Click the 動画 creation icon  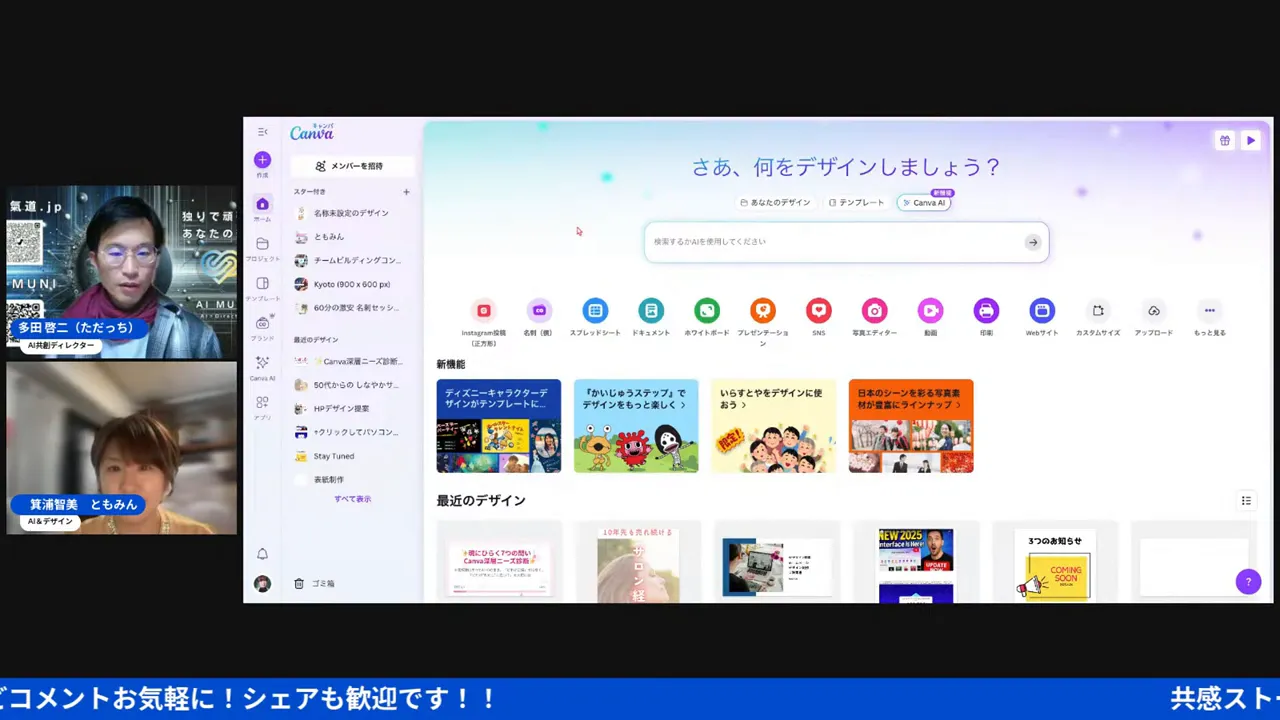(930, 311)
